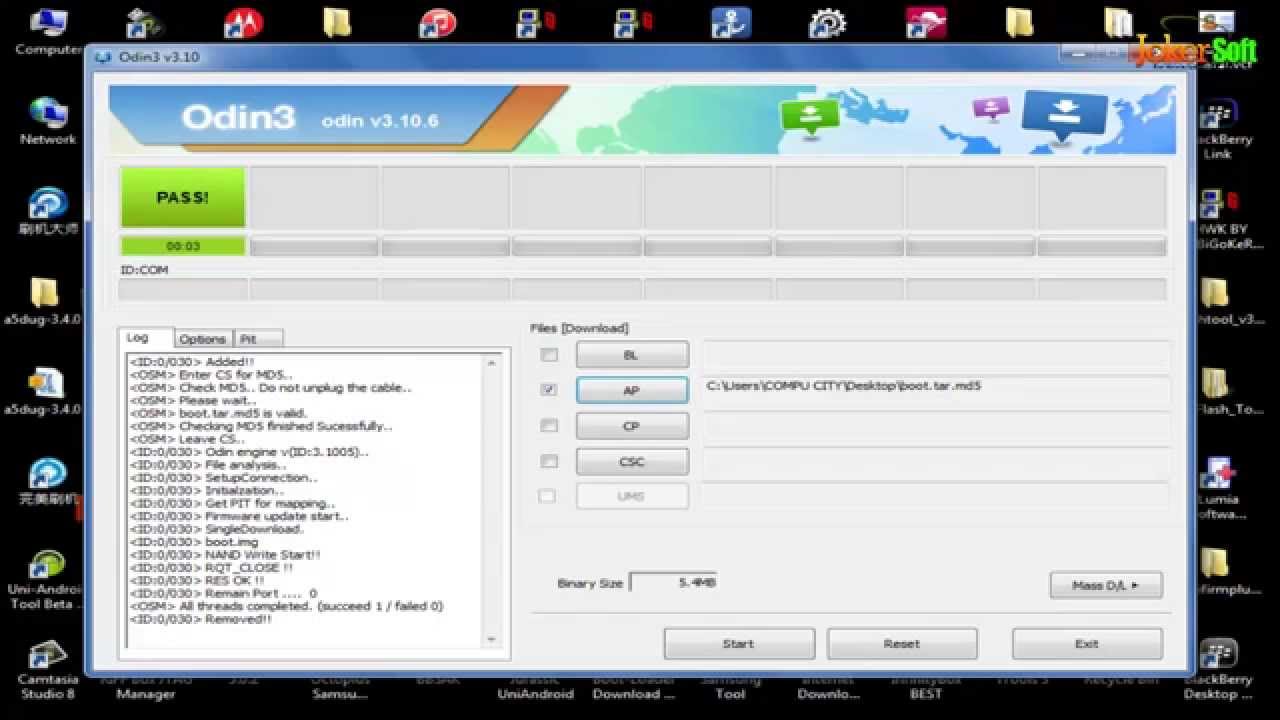Click the greyed UMS button
This screenshot has width=1280, height=720.
(632, 496)
